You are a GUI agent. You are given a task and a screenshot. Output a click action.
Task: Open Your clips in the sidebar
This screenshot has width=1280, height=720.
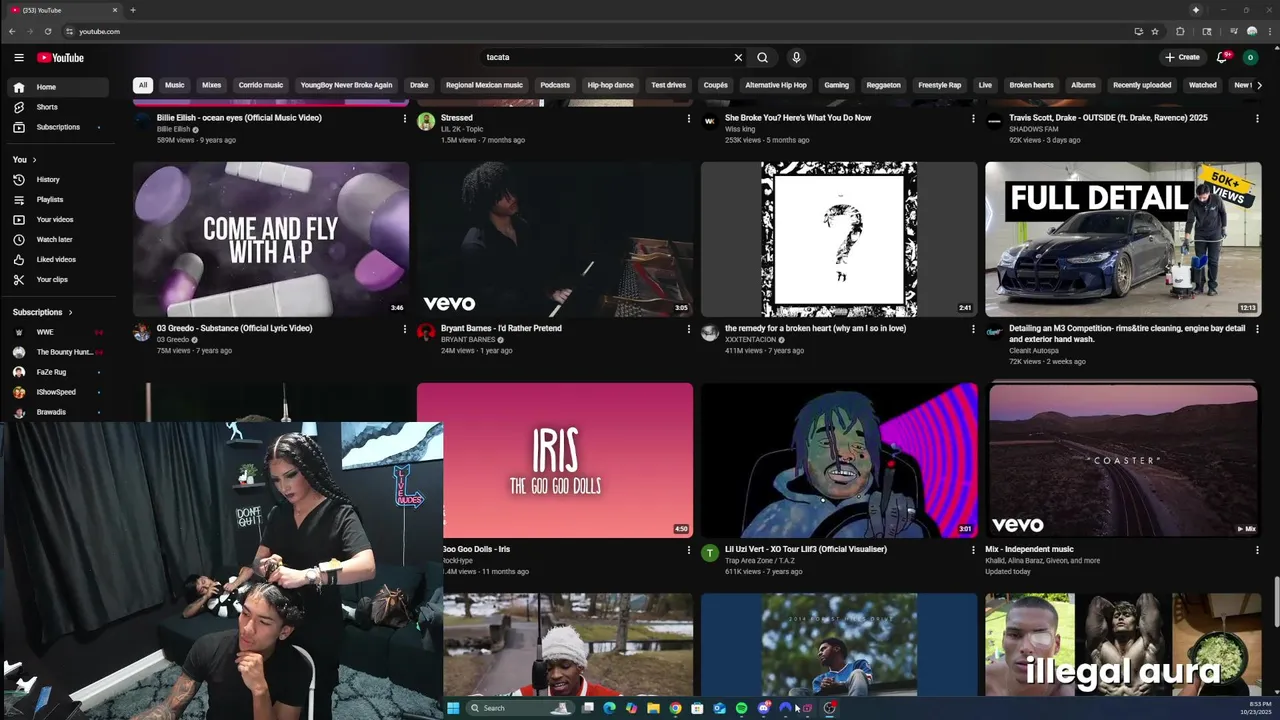coord(60,279)
